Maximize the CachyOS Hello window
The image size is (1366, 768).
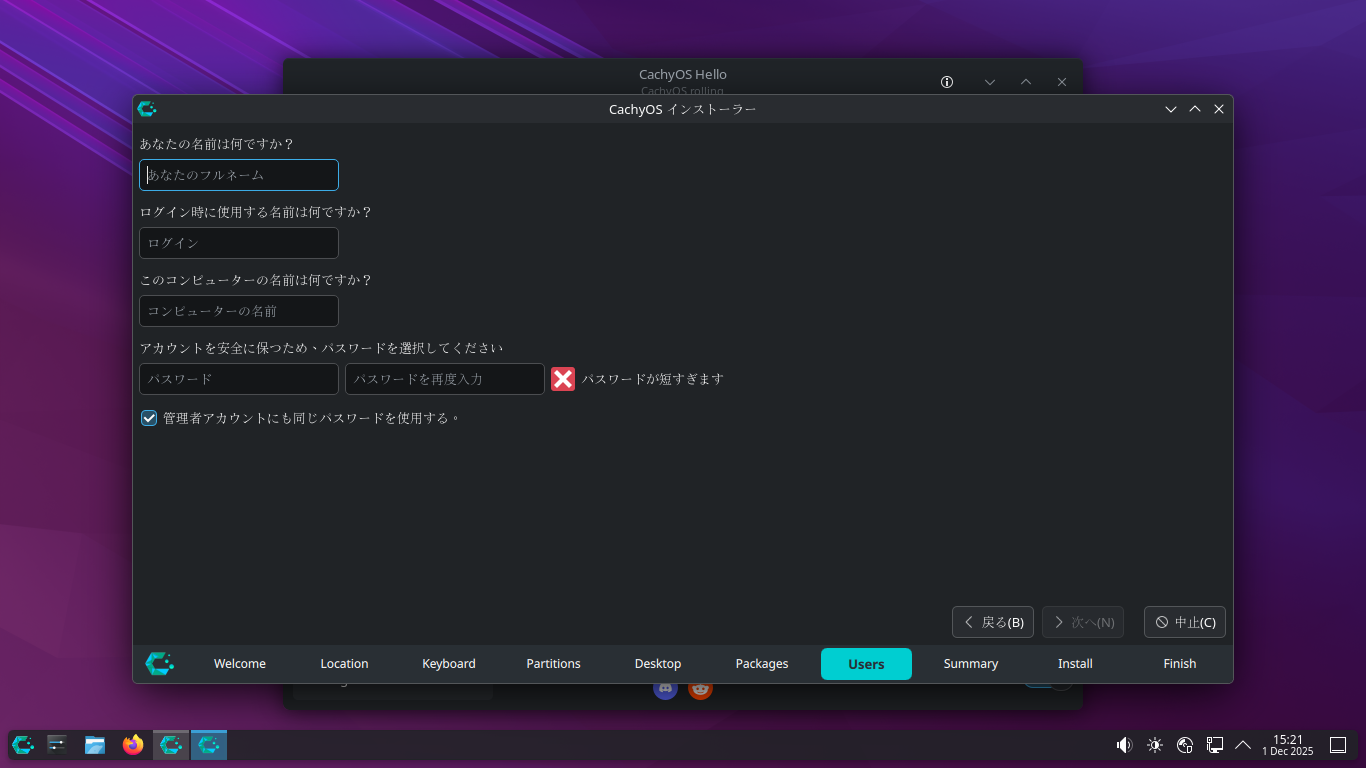pyautogui.click(x=1026, y=82)
